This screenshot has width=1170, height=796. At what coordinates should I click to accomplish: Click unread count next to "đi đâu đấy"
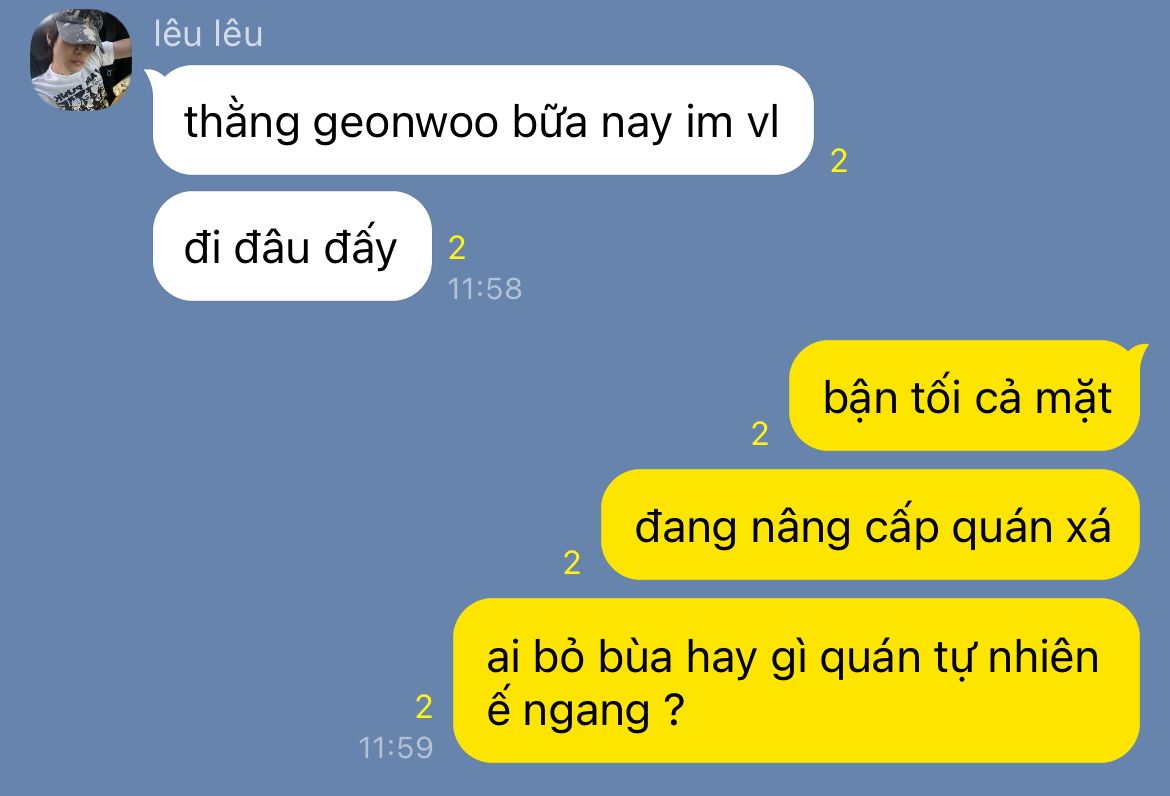[457, 248]
